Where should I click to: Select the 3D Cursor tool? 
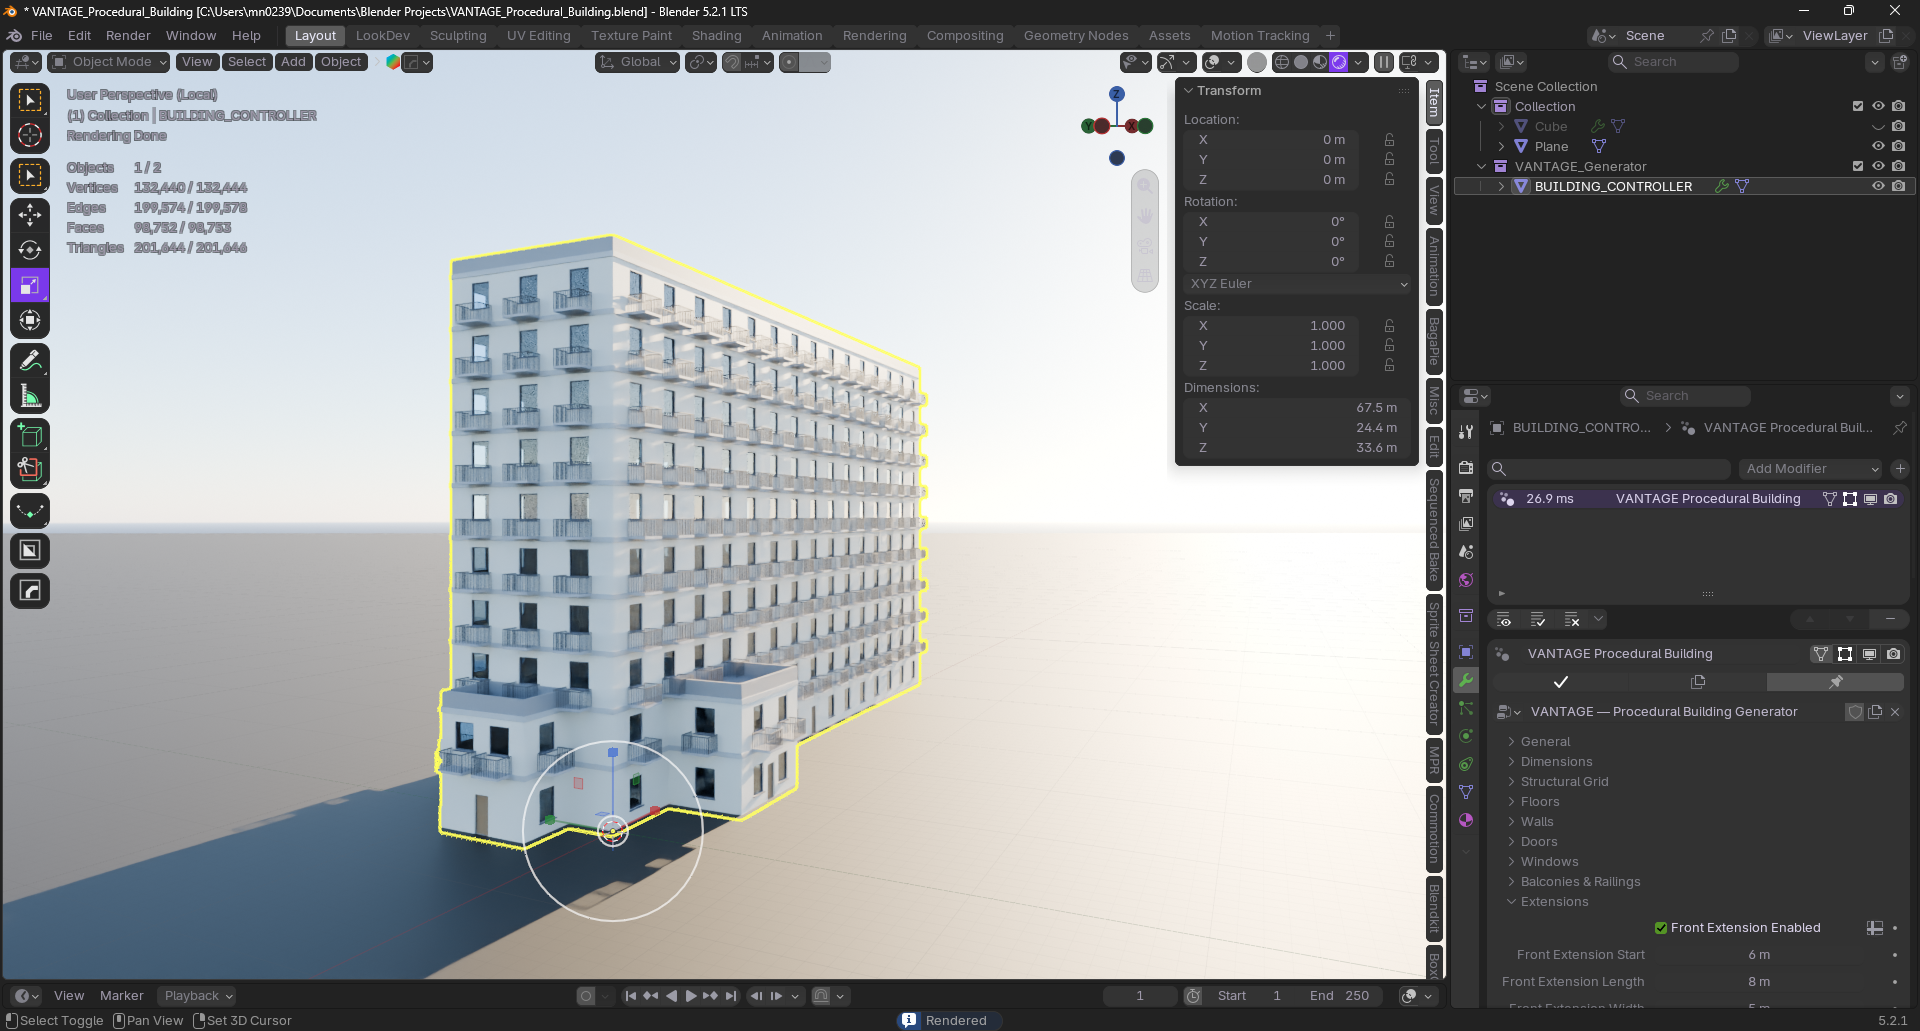pyautogui.click(x=30, y=135)
